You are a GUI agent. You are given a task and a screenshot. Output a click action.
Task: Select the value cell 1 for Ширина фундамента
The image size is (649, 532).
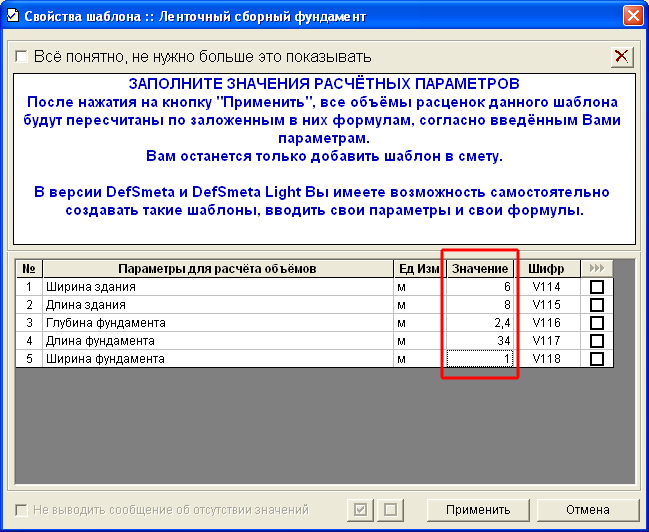click(480, 359)
